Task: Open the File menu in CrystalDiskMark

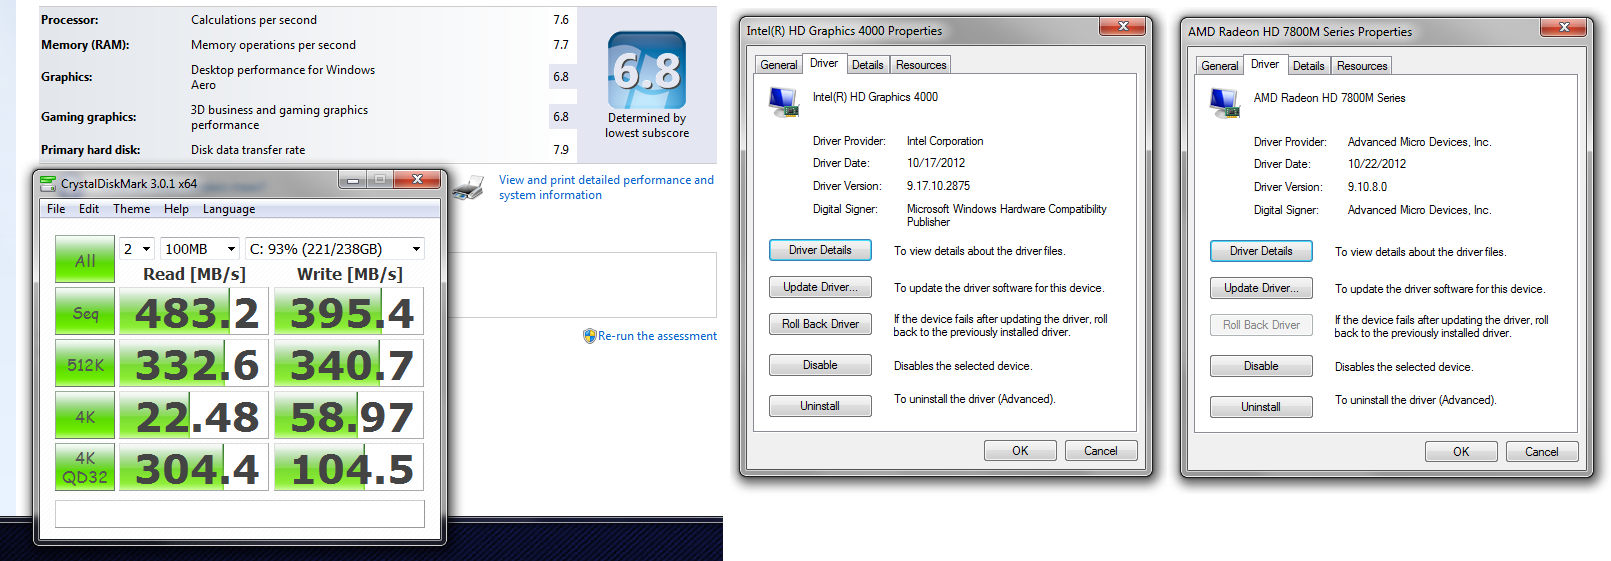Action: (56, 209)
